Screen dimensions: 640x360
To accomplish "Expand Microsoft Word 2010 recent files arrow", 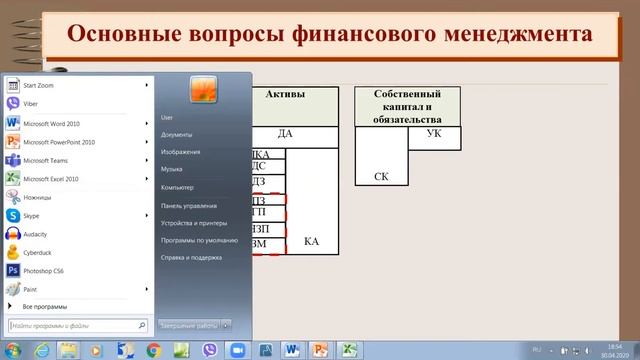I will (147, 123).
